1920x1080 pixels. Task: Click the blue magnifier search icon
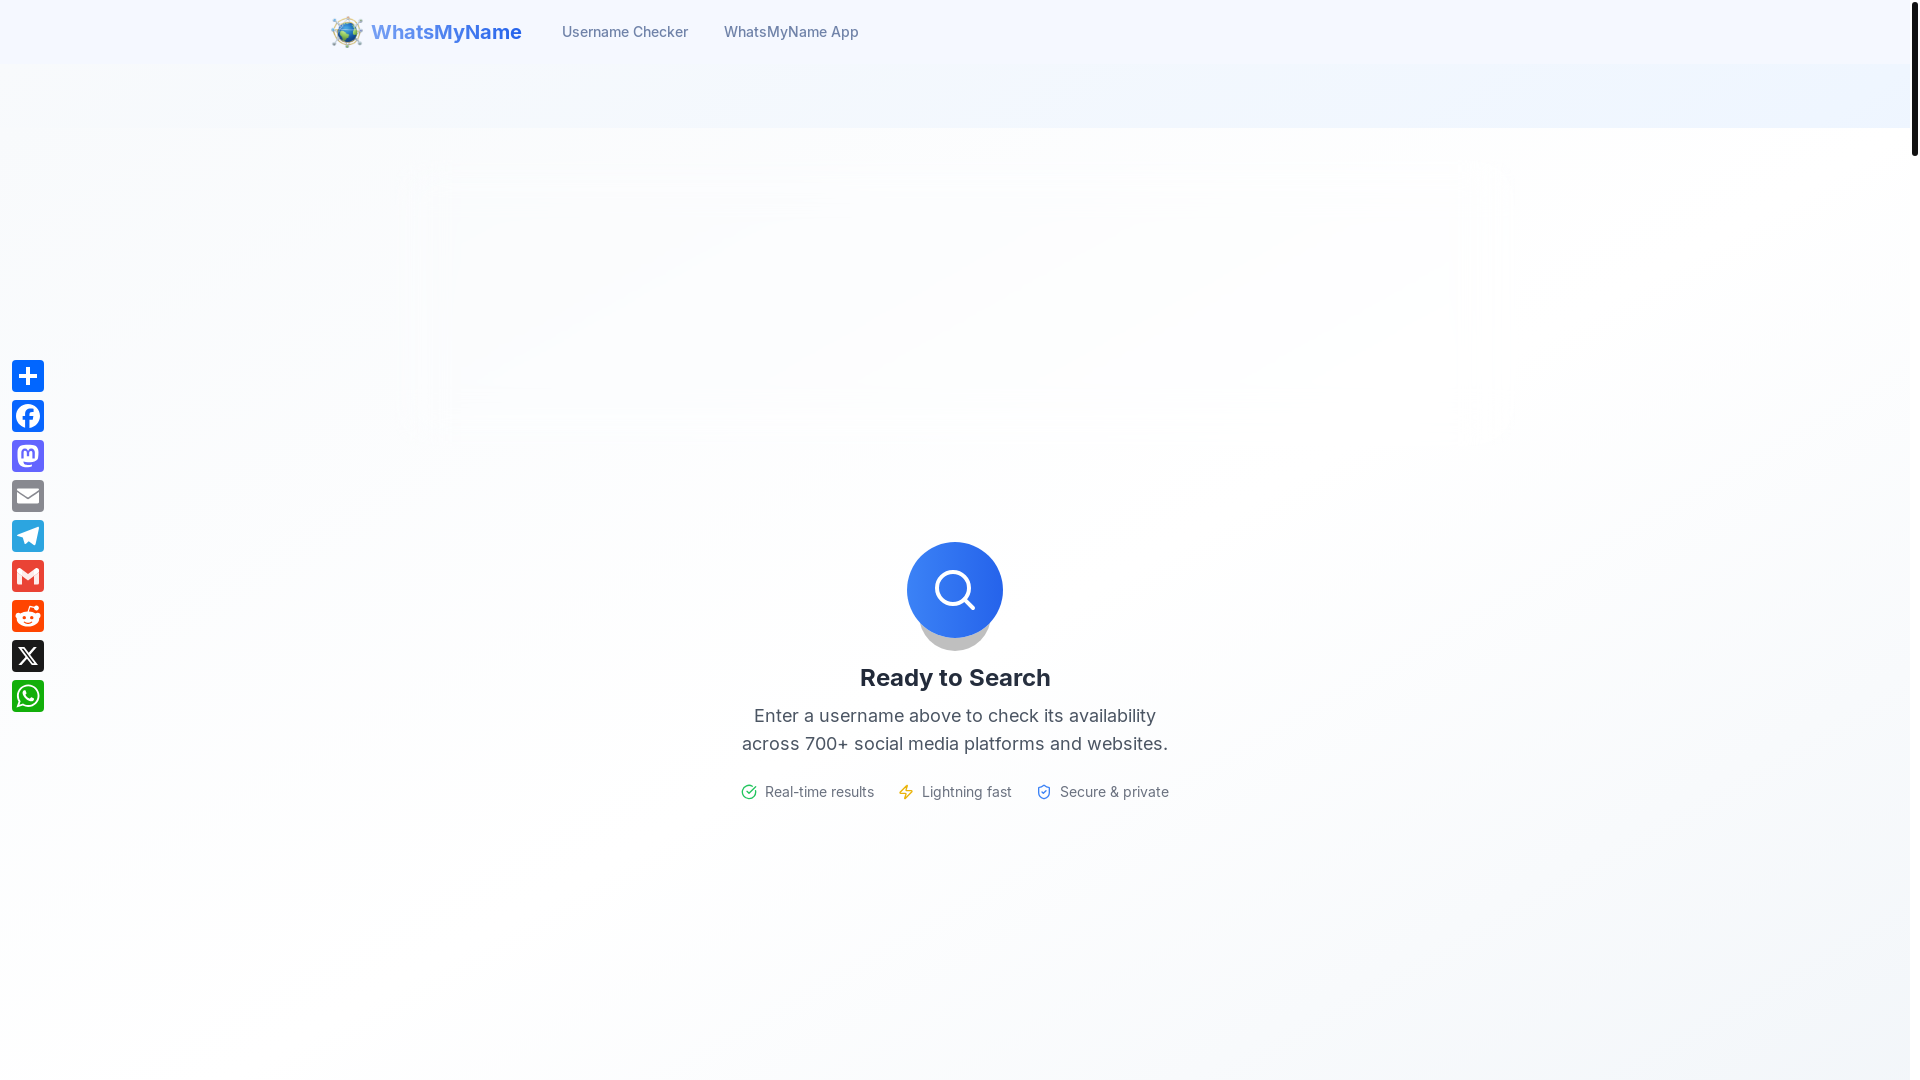(x=955, y=590)
